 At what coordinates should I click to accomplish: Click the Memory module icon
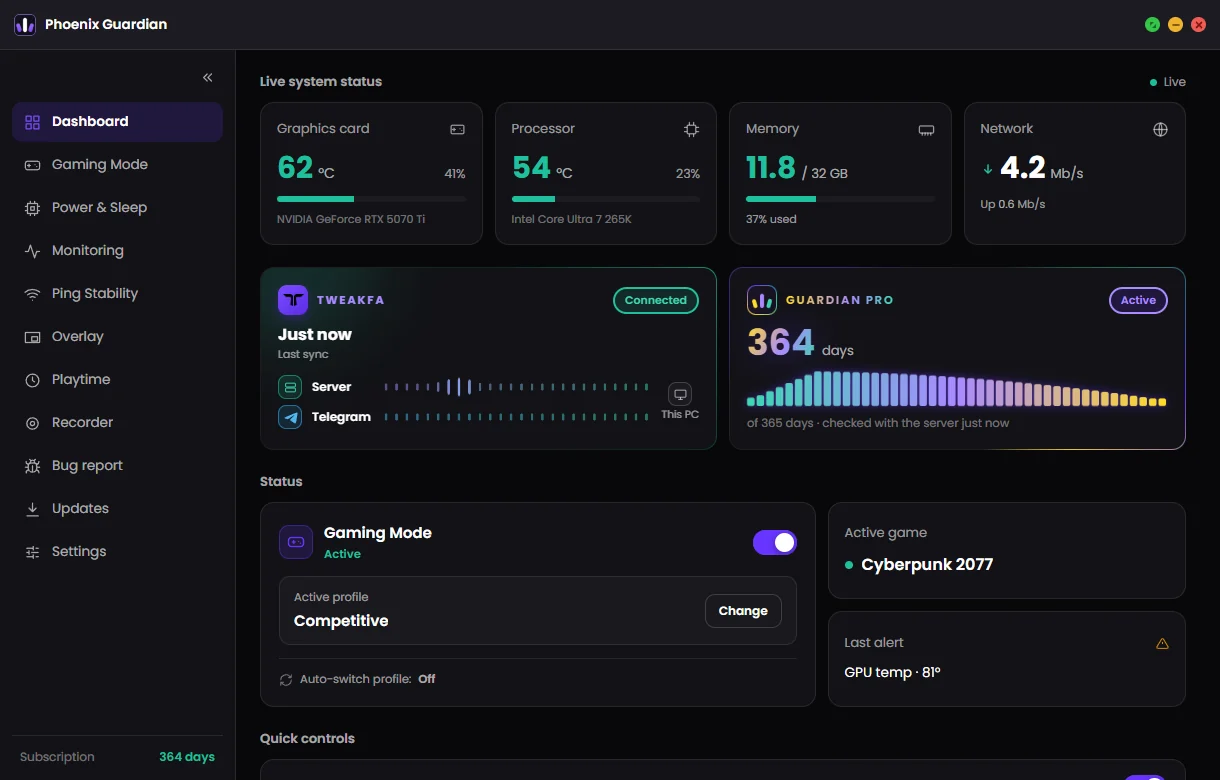926,130
